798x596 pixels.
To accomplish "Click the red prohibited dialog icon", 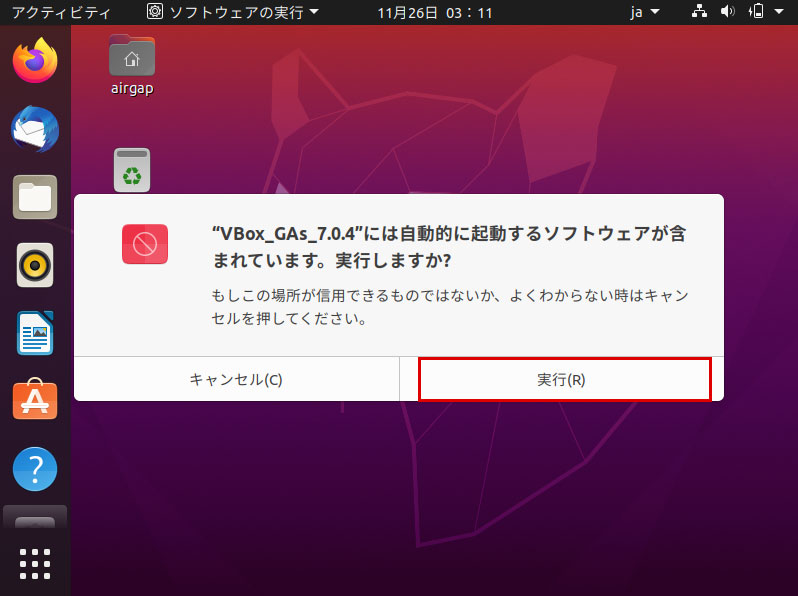I will click(x=145, y=244).
